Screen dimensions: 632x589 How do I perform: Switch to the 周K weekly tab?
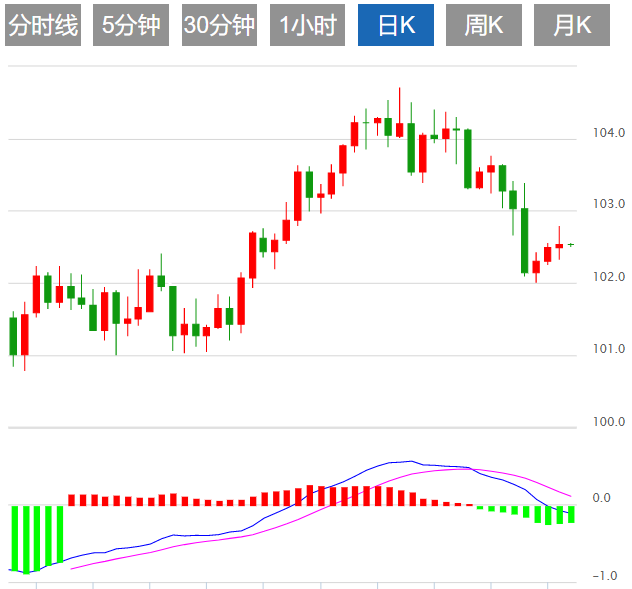[484, 25]
